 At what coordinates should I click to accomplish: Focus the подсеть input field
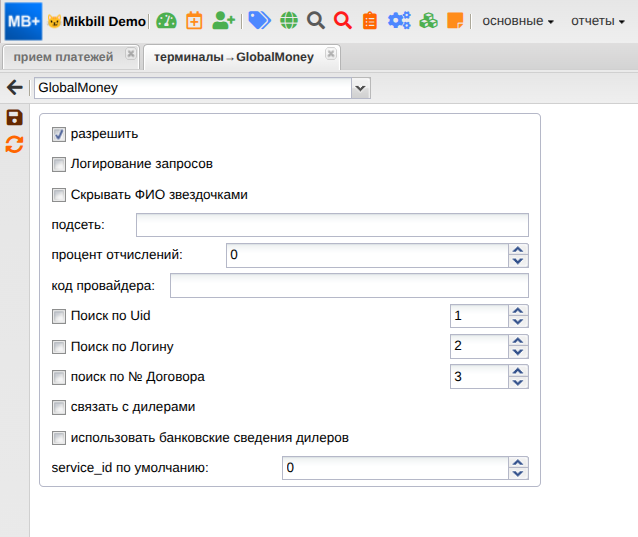pyautogui.click(x=332, y=225)
